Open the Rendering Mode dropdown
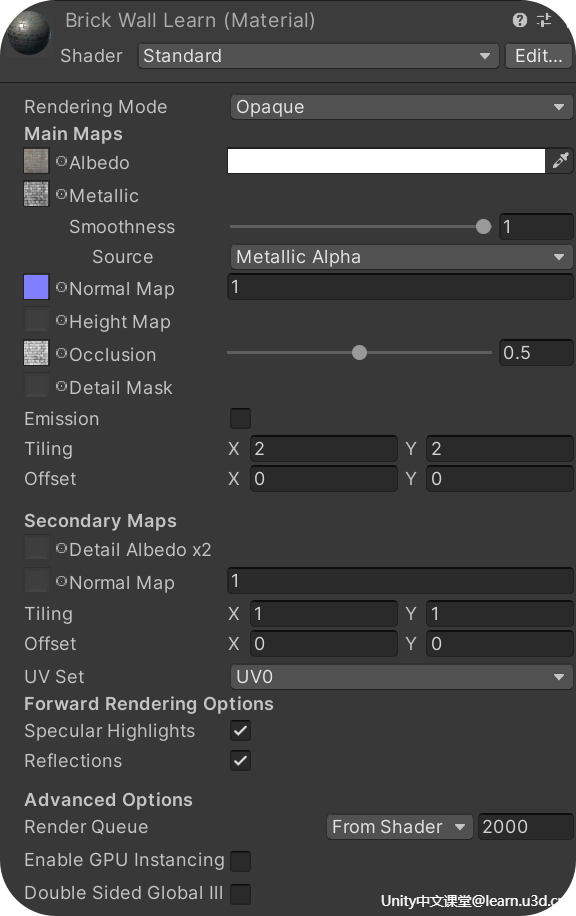 [x=401, y=107]
